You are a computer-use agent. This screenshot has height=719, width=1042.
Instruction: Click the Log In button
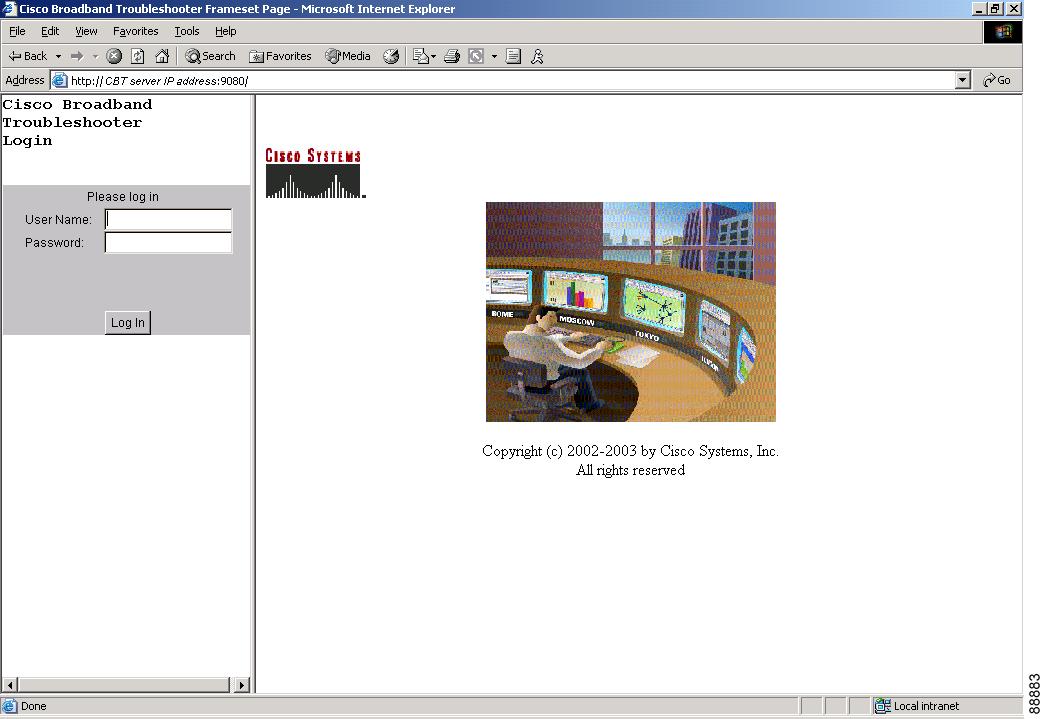coord(128,323)
